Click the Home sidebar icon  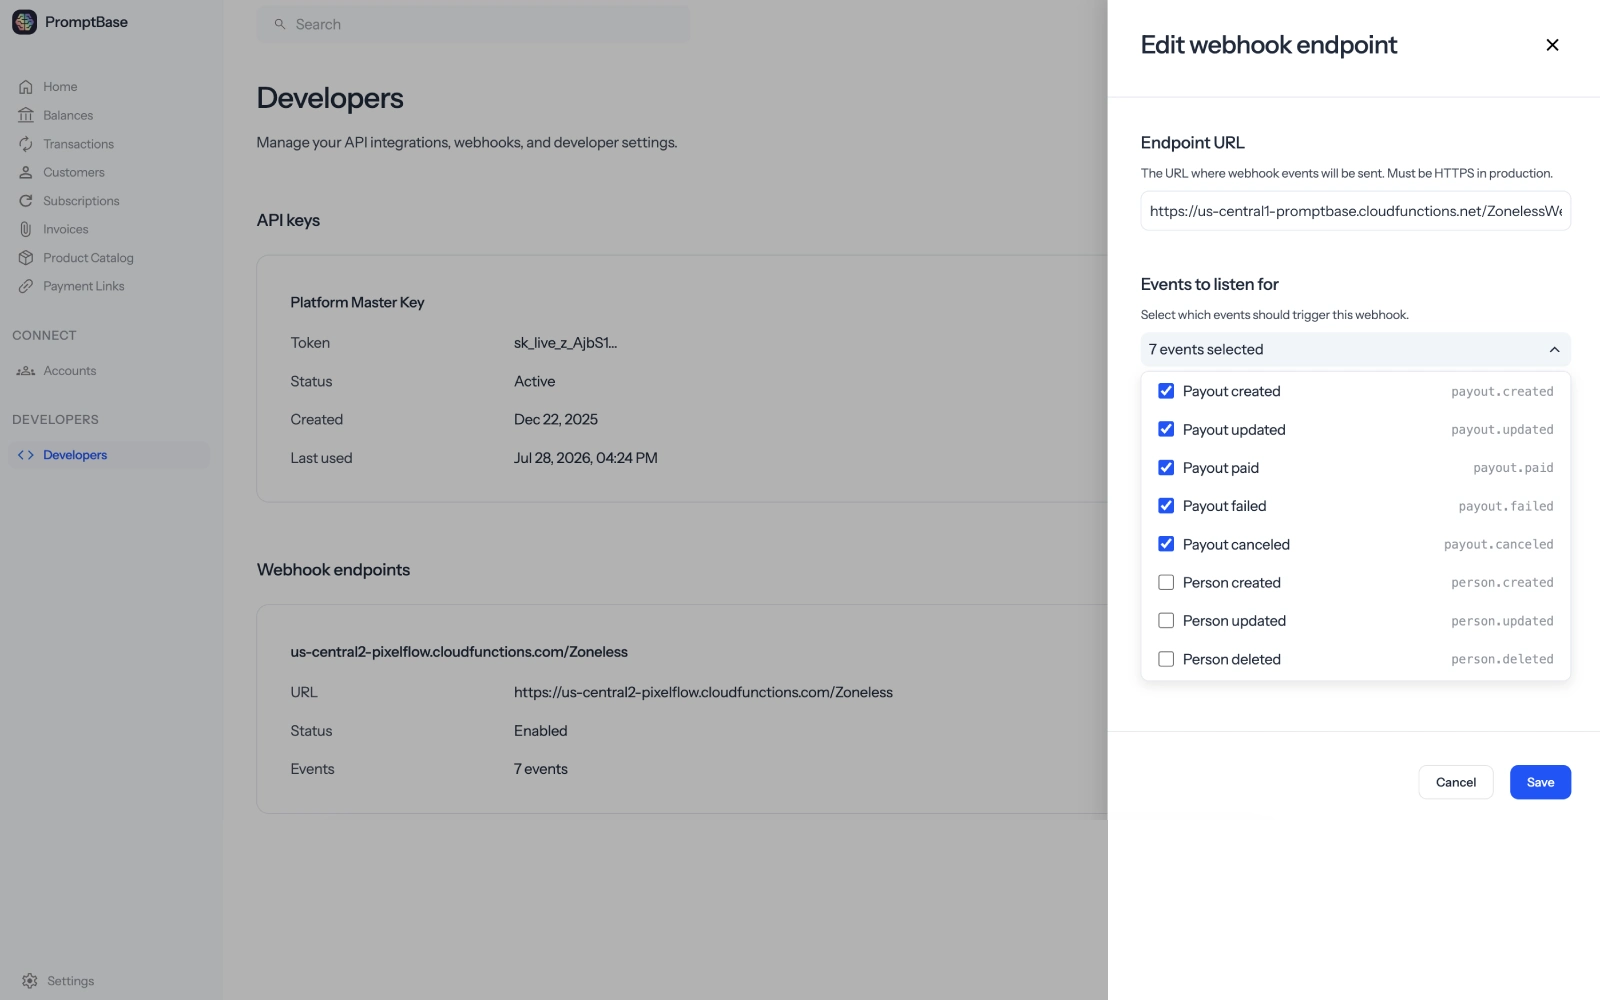[26, 87]
